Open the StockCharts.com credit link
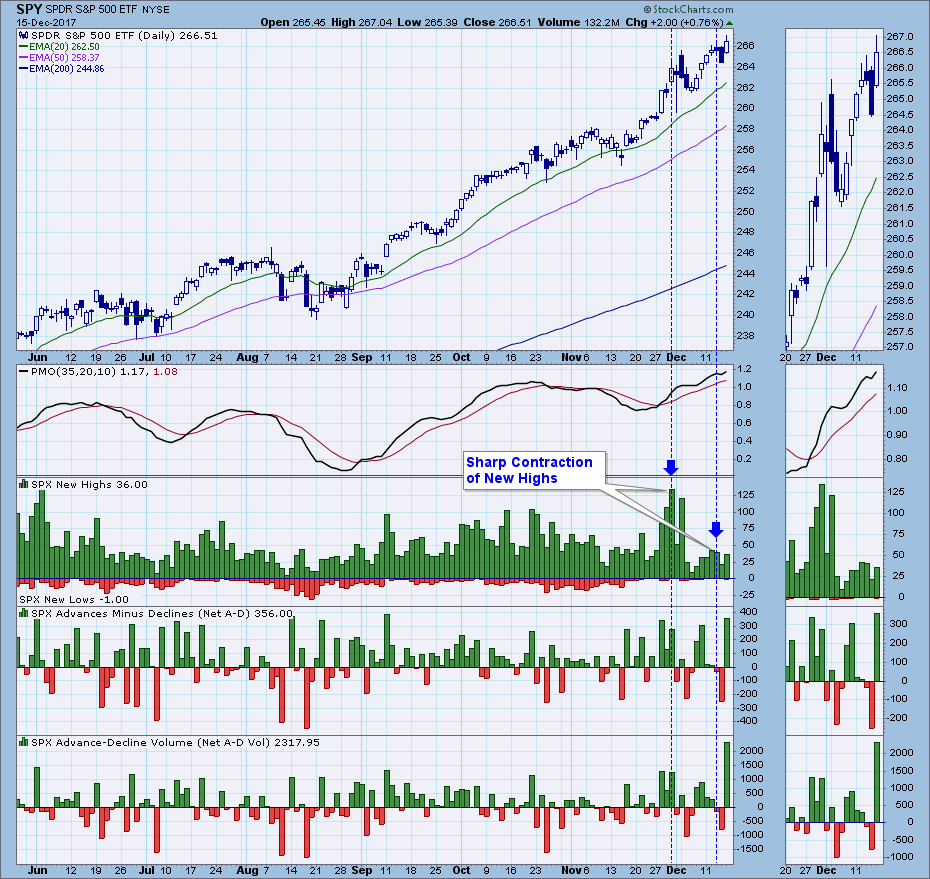 pyautogui.click(x=688, y=9)
